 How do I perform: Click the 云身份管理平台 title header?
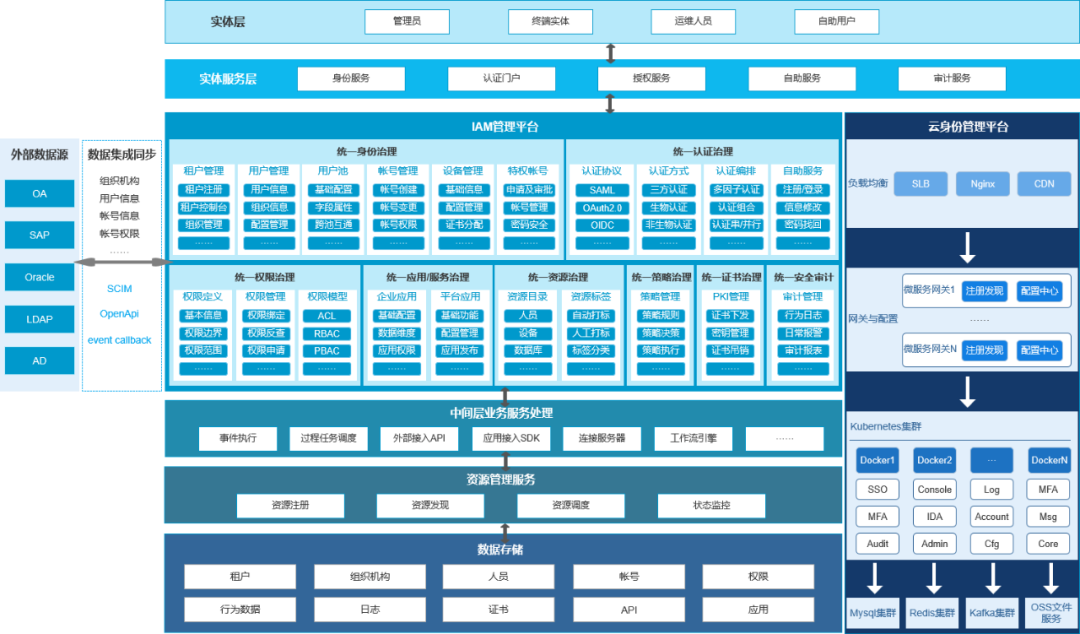961,127
